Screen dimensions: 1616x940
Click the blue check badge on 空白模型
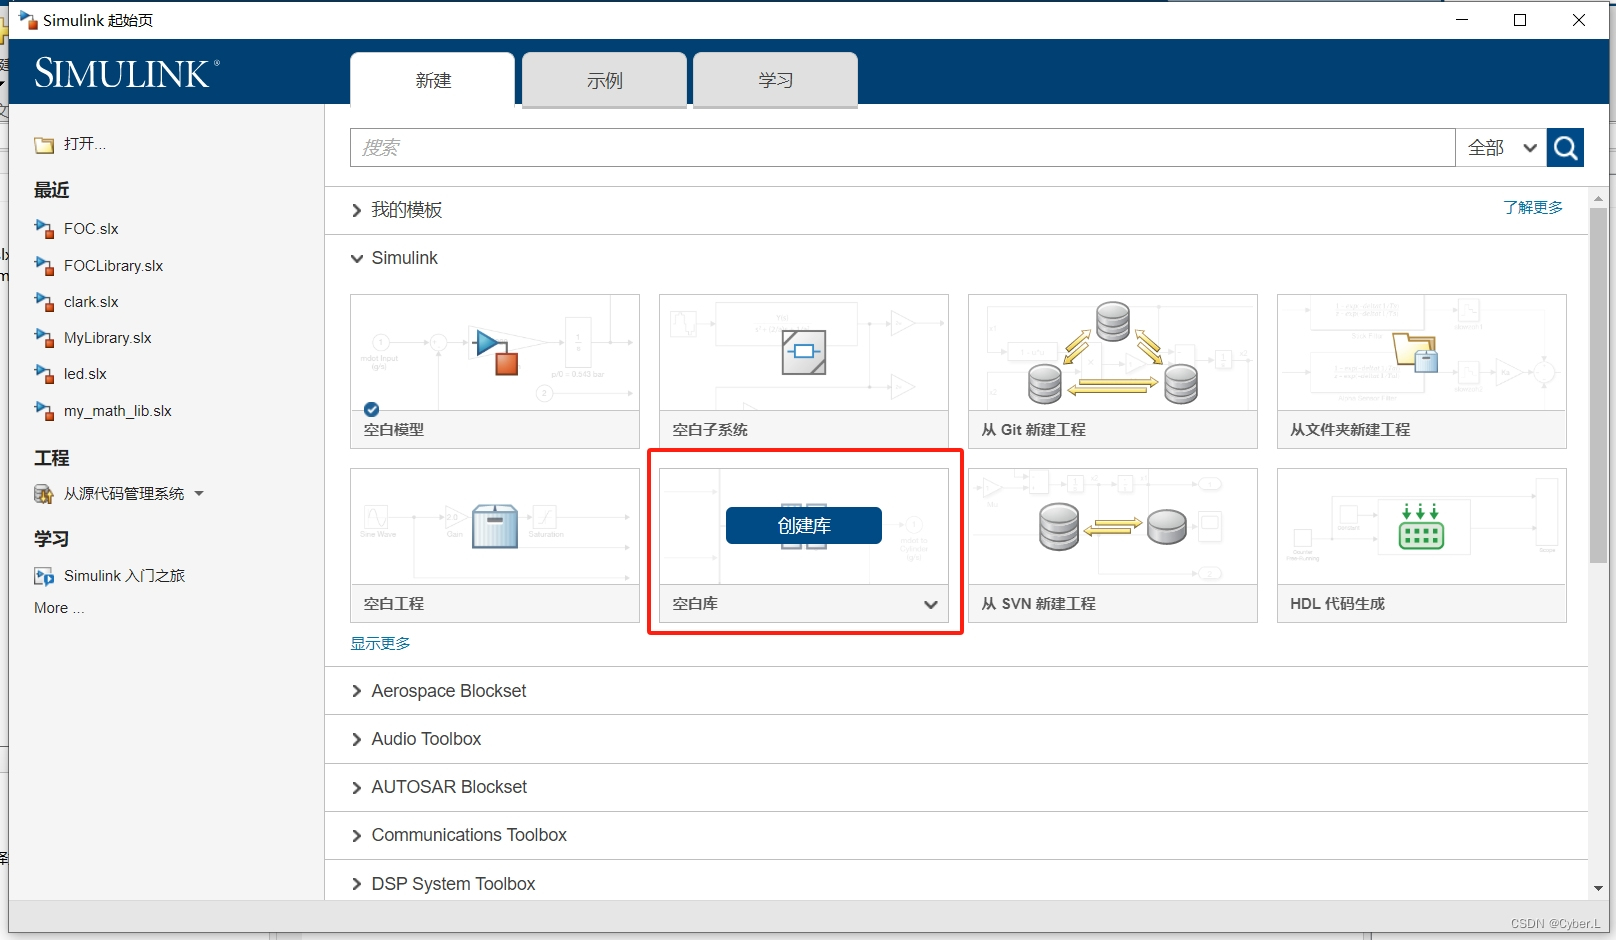tap(372, 409)
